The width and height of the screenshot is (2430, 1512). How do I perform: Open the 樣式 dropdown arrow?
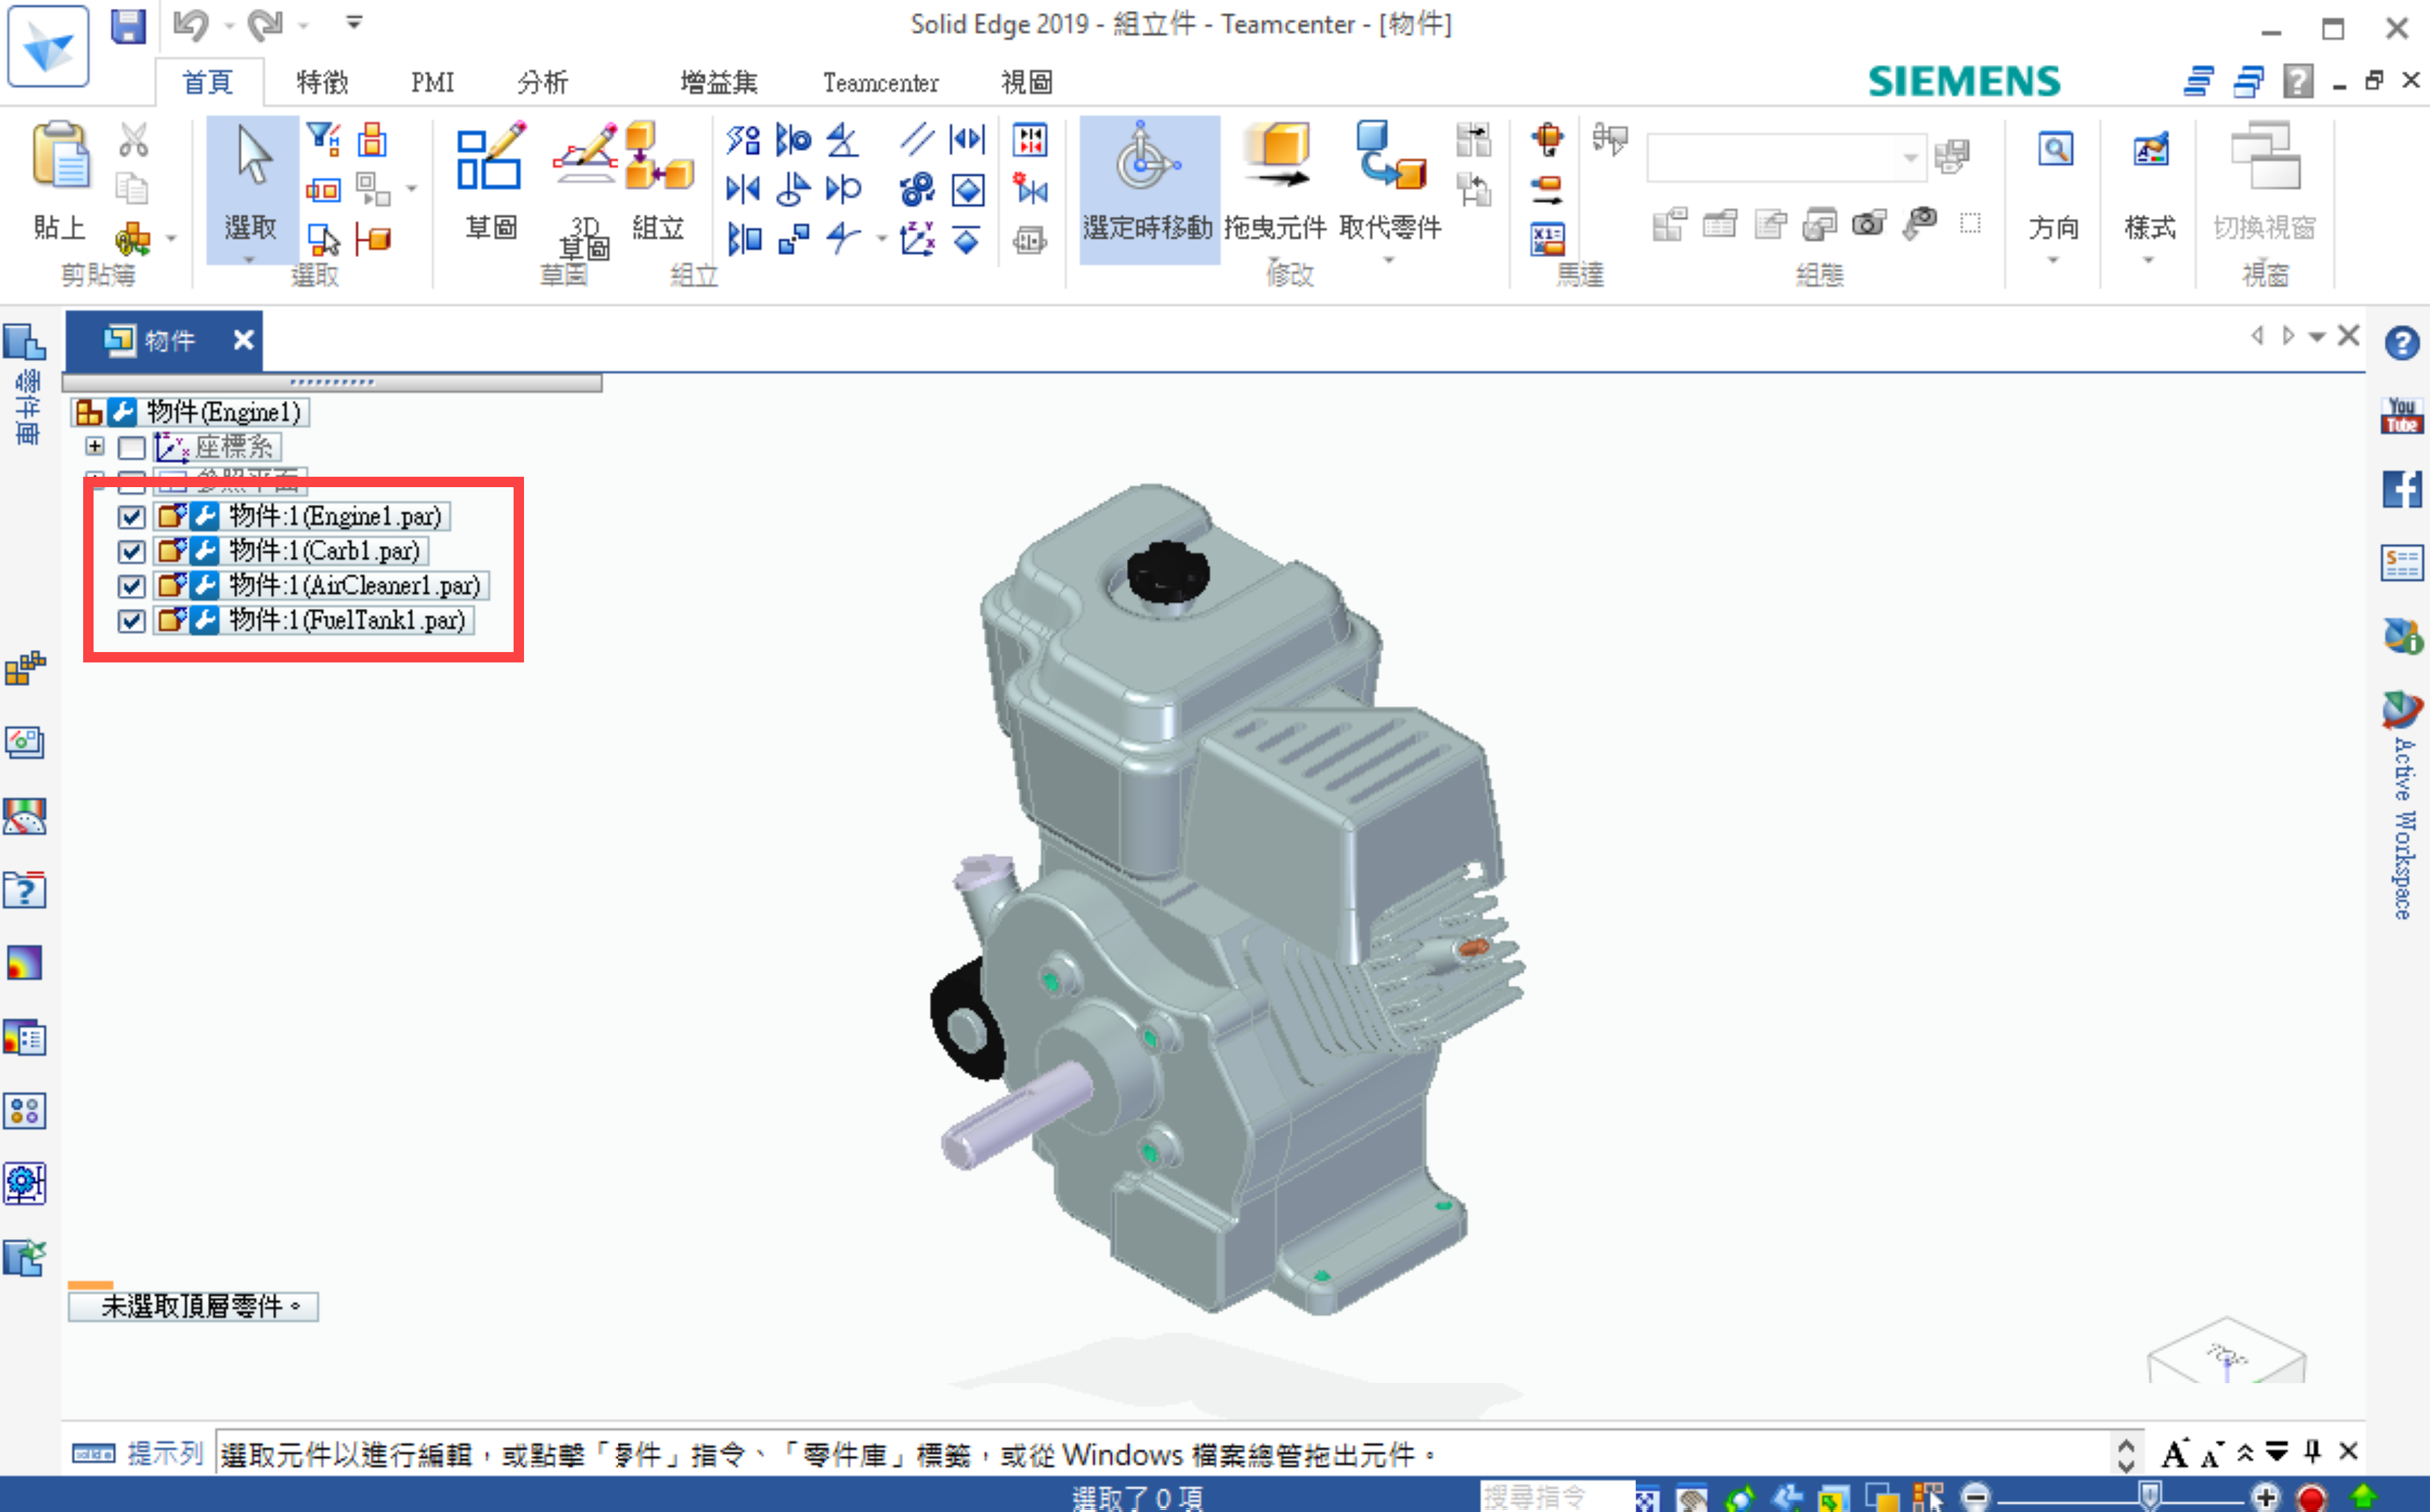(x=2148, y=260)
